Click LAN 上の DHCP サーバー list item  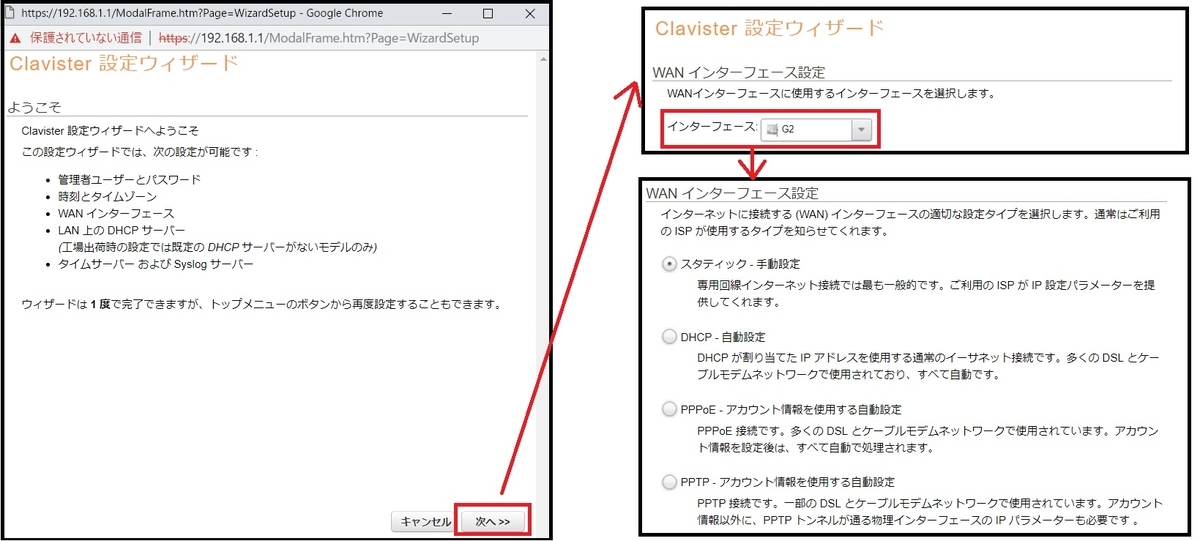tap(122, 230)
